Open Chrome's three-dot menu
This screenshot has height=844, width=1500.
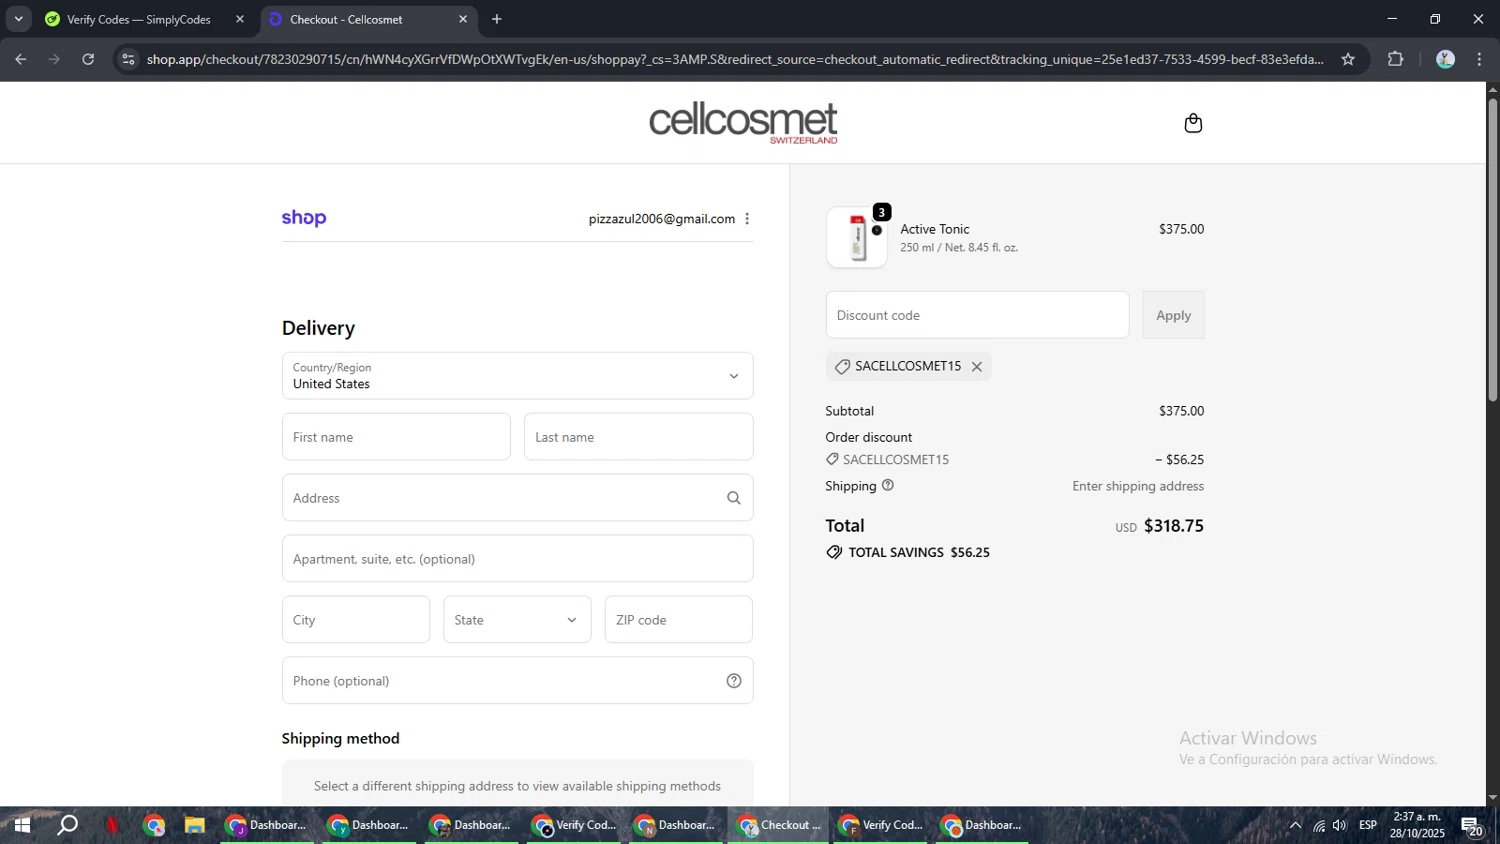pyautogui.click(x=1479, y=59)
